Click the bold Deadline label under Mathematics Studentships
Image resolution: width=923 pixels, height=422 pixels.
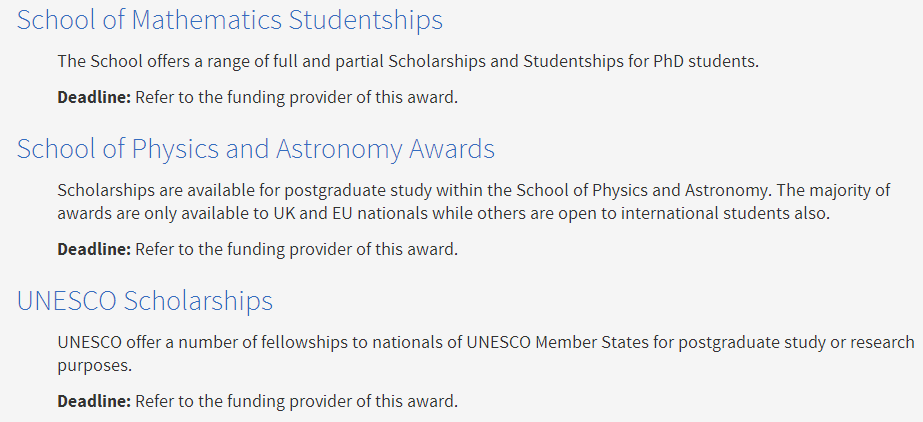(94, 97)
